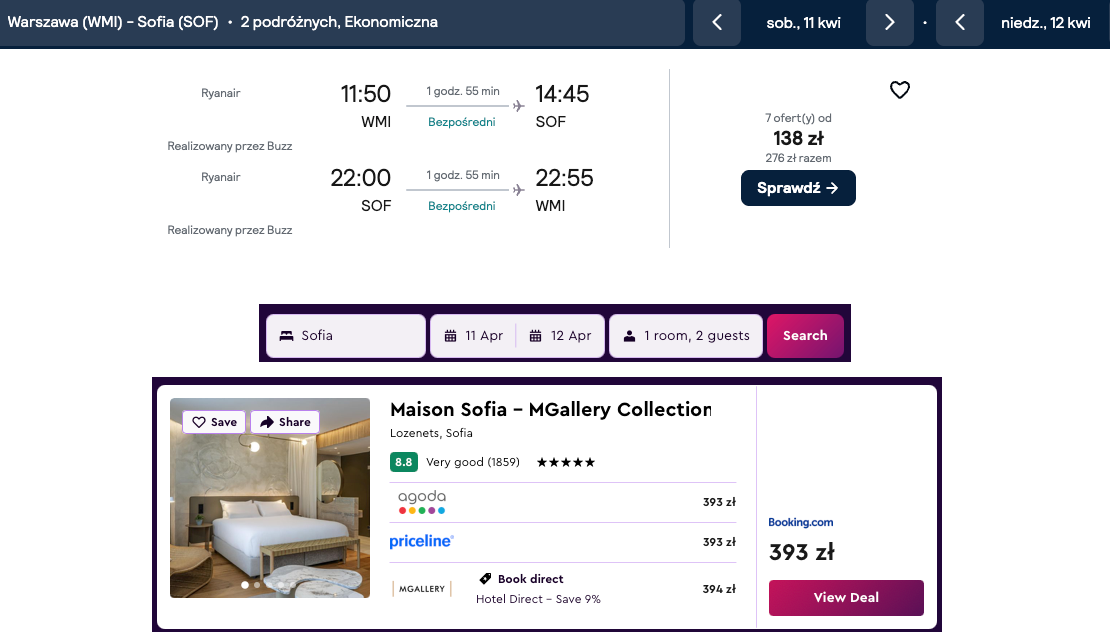Open the 11 Apr check-in date picker
This screenshot has width=1110, height=632.
474,336
